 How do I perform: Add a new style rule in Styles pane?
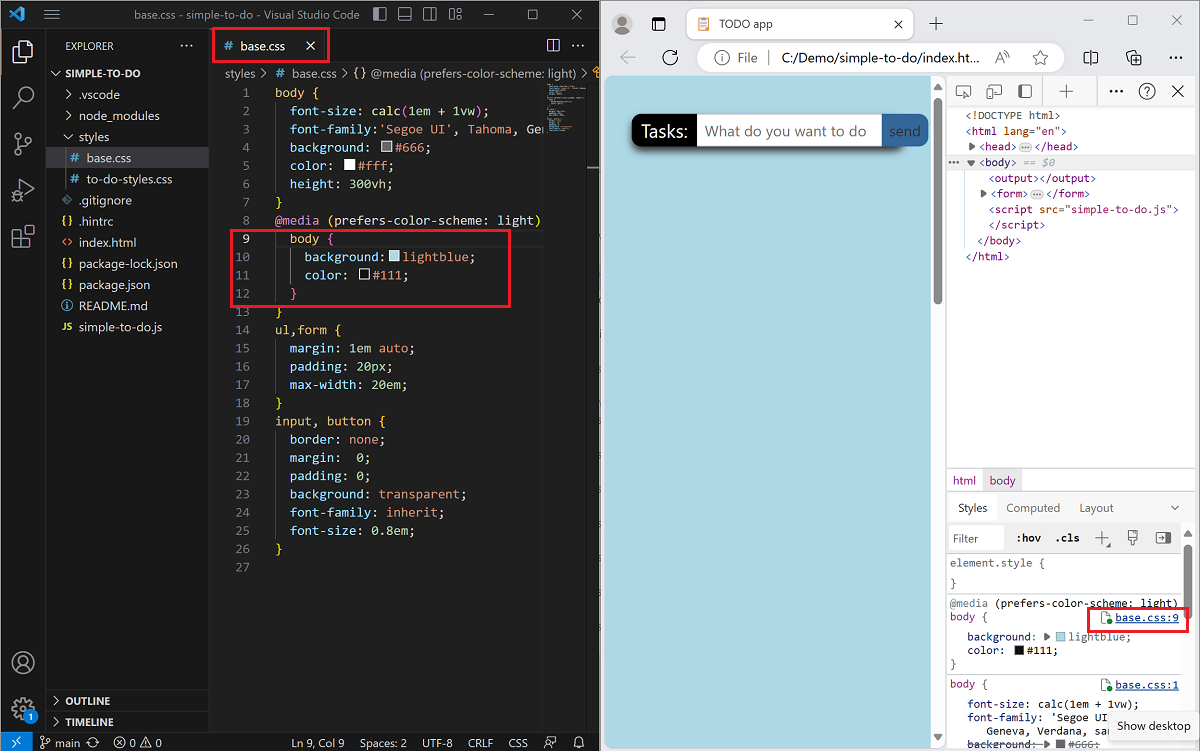pyautogui.click(x=1101, y=537)
